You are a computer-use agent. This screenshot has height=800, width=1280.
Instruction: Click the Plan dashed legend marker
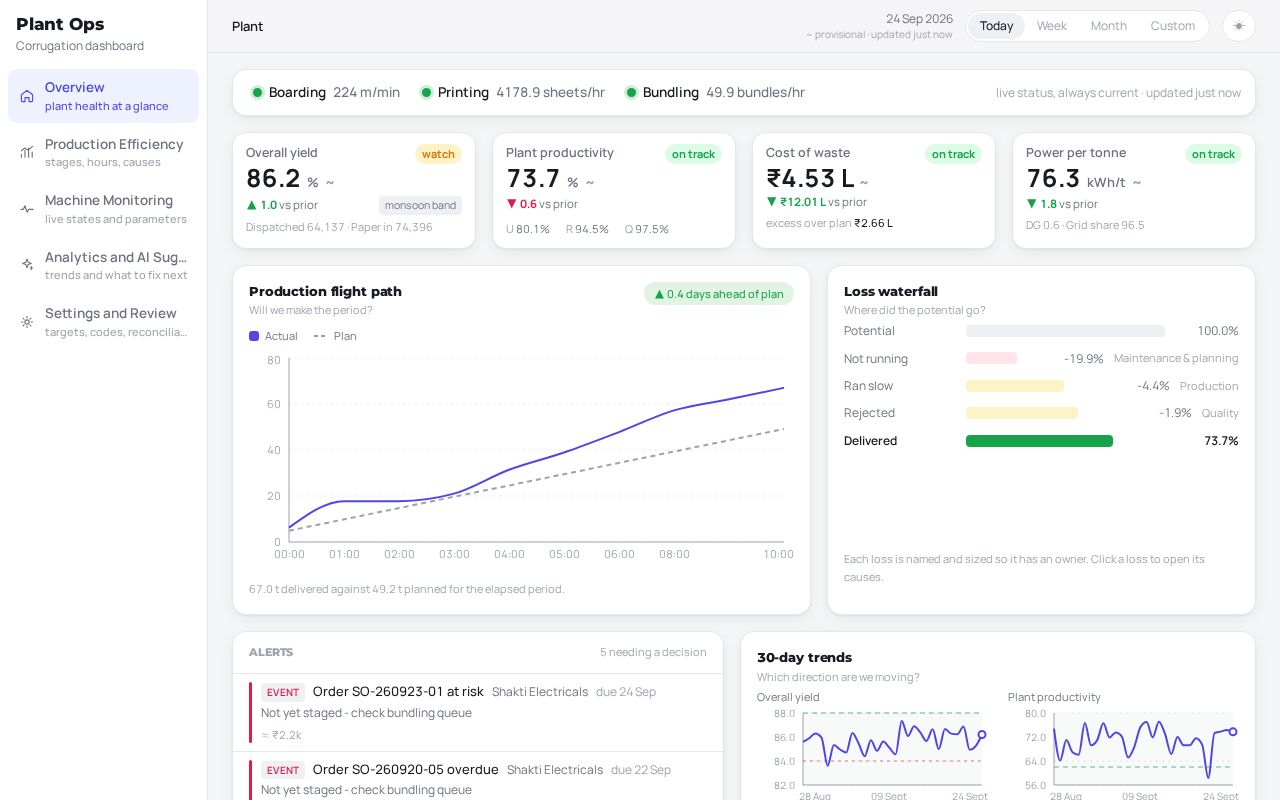pos(320,336)
